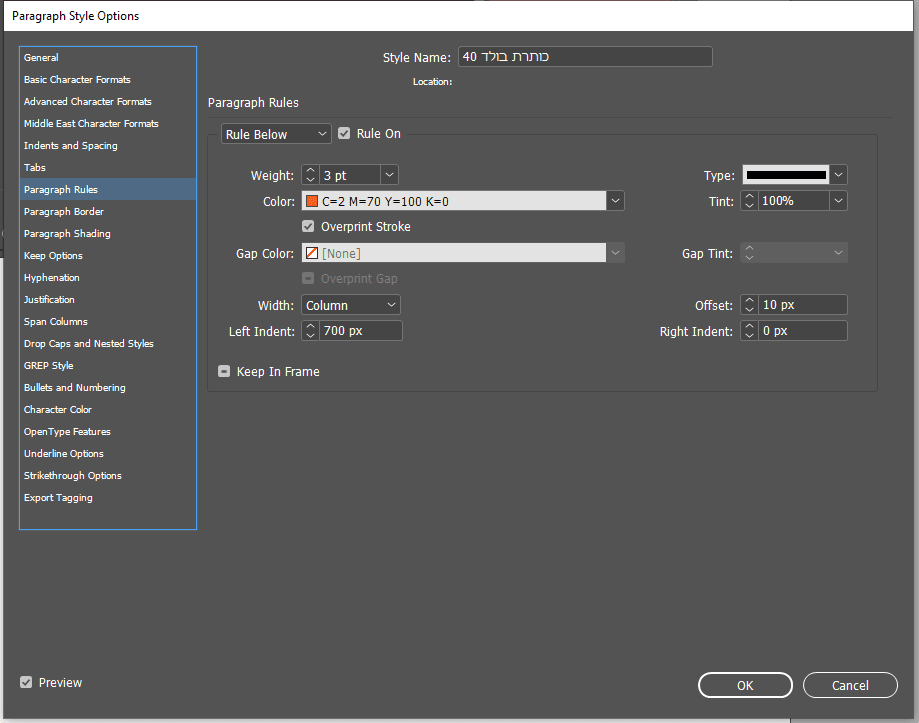
Task: Click the orange color swatch in Color field
Action: (x=312, y=201)
